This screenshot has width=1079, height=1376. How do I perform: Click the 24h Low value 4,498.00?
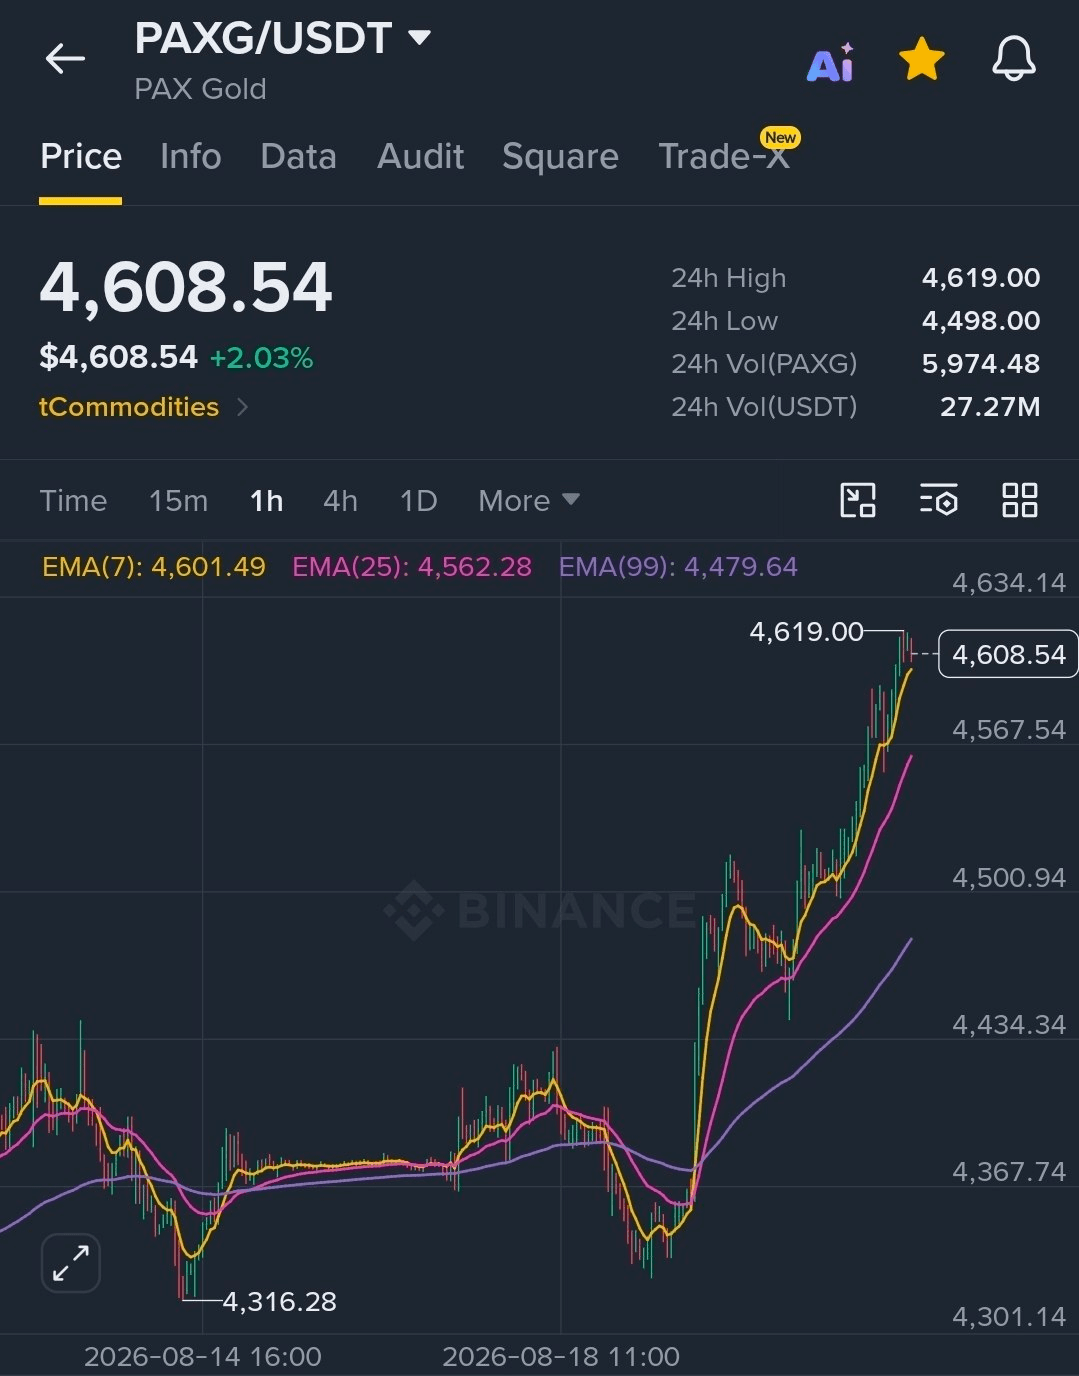(980, 321)
